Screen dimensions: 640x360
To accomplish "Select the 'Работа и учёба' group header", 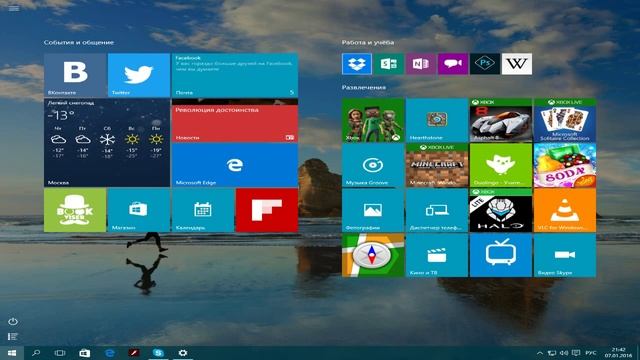I will tap(368, 42).
